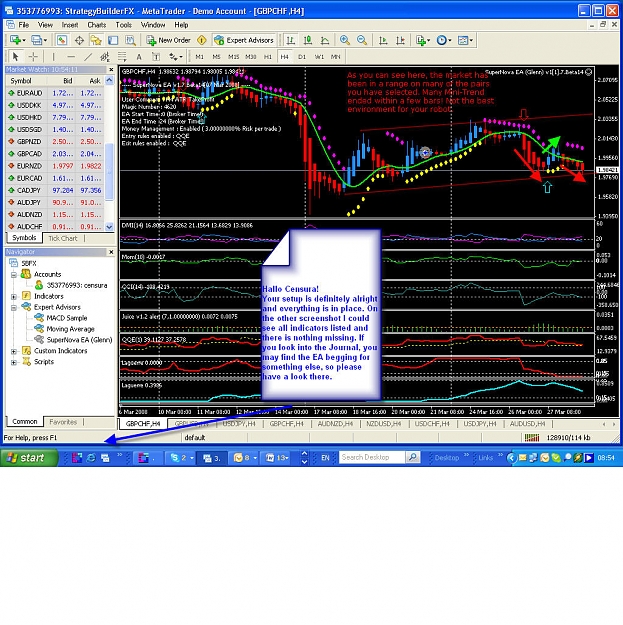Open the Indicators list dropdown icon
The height and width of the screenshot is (625, 623).
423,40
